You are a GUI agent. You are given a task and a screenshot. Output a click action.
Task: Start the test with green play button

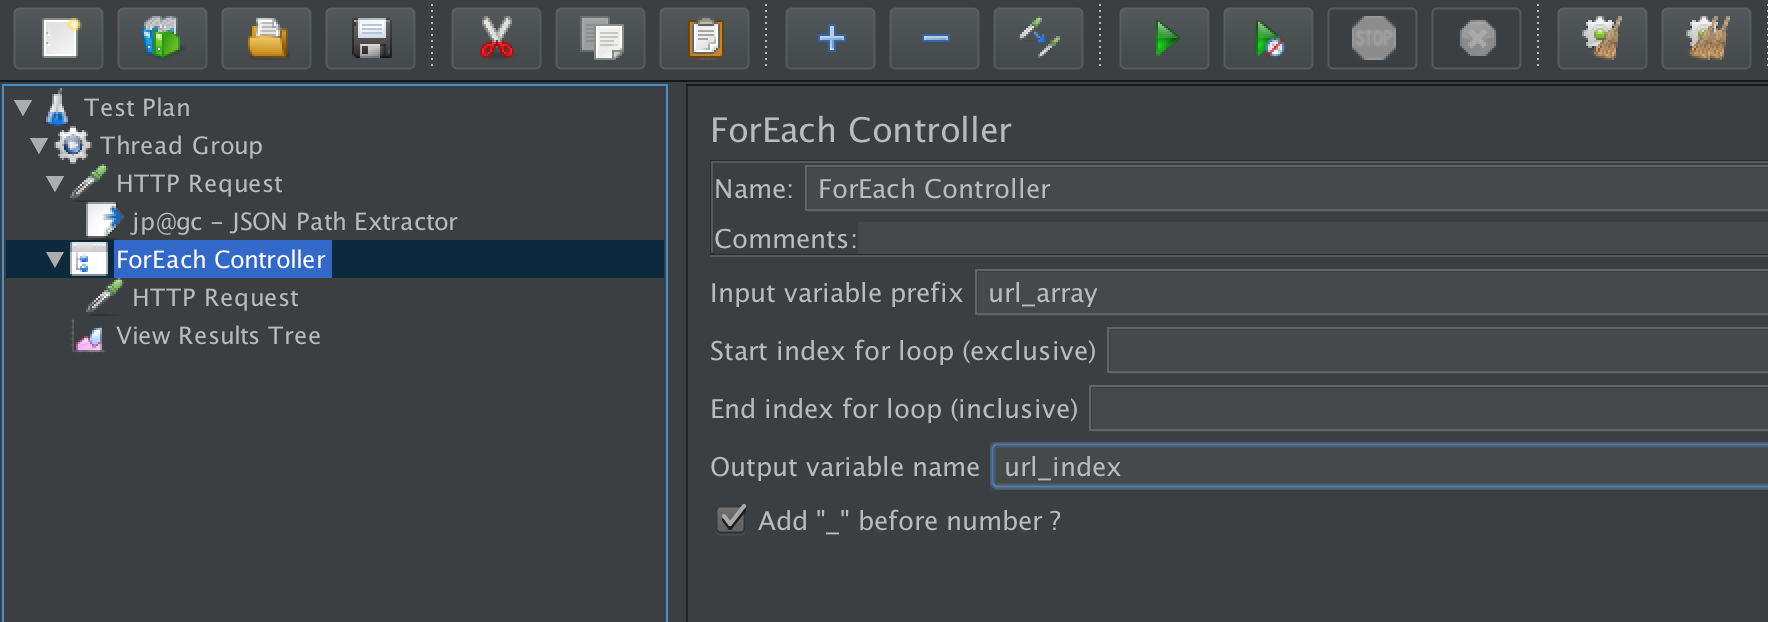(1164, 39)
